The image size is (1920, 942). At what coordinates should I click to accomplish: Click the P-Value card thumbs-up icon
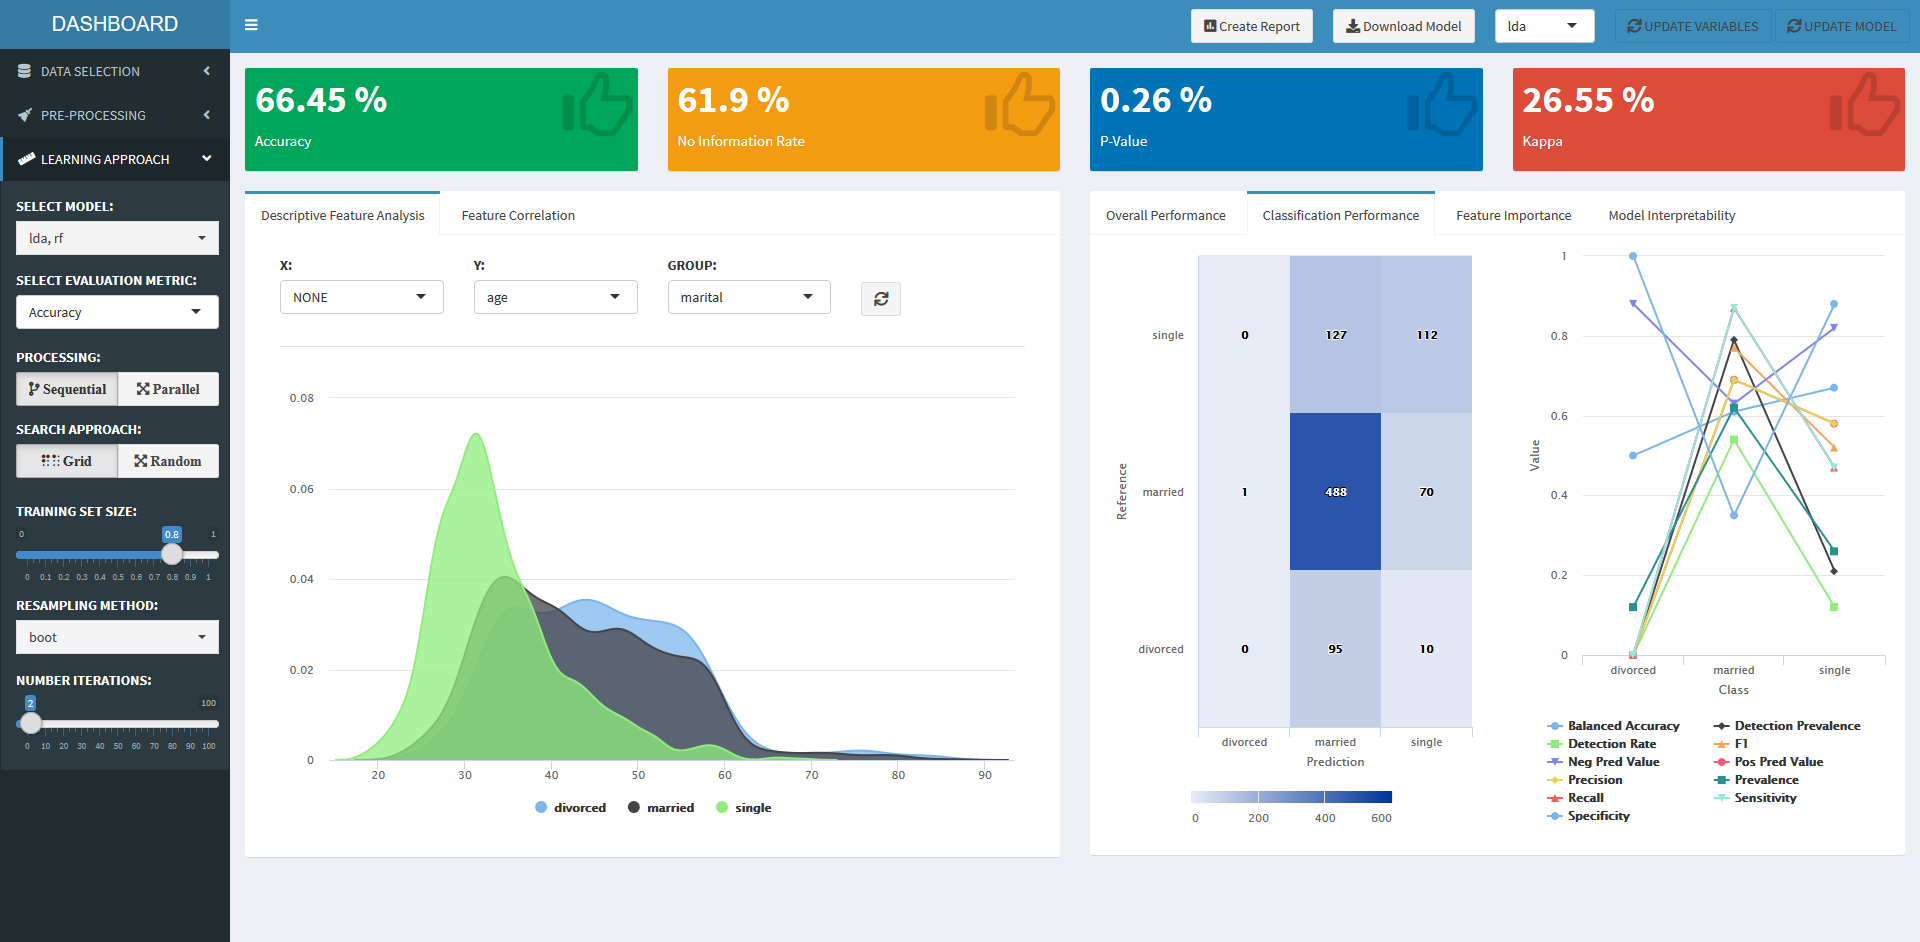point(1441,105)
